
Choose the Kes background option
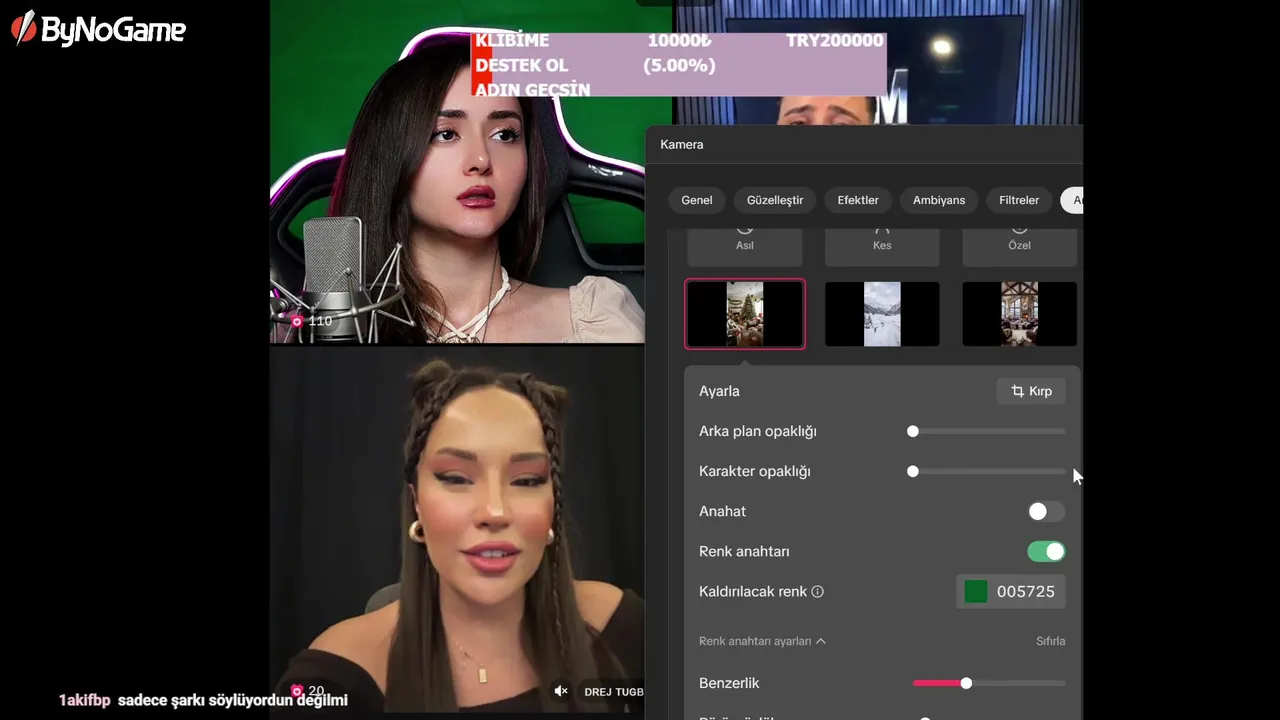pyautogui.click(x=882, y=246)
